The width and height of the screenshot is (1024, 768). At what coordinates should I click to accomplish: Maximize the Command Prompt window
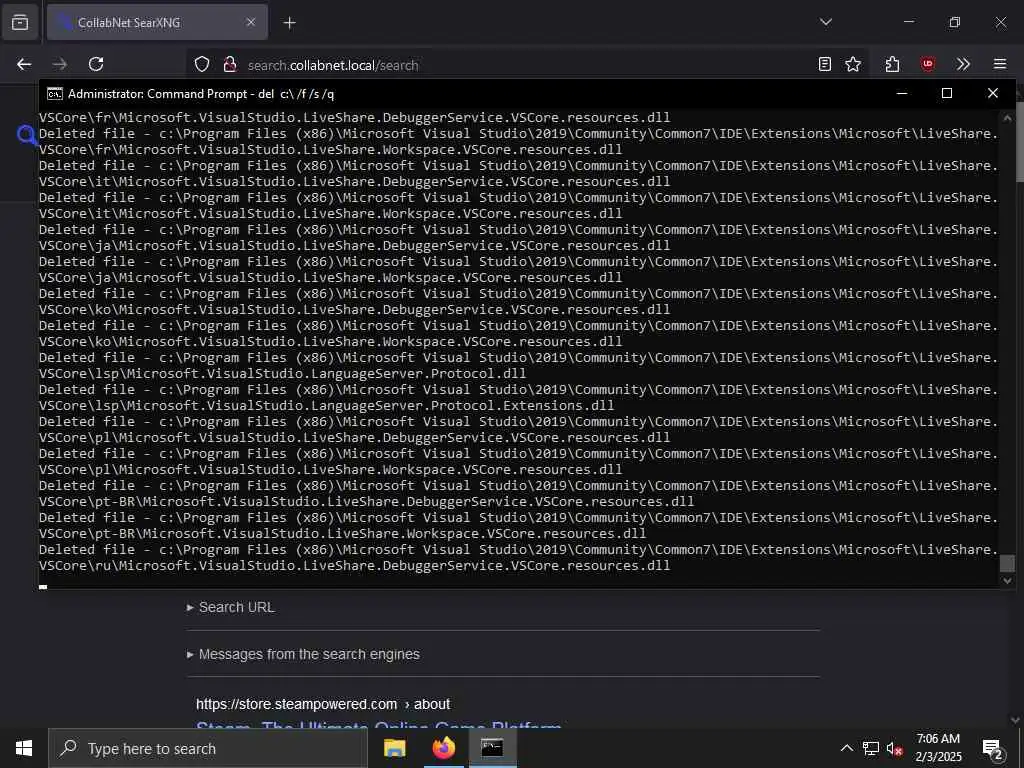[947, 93]
